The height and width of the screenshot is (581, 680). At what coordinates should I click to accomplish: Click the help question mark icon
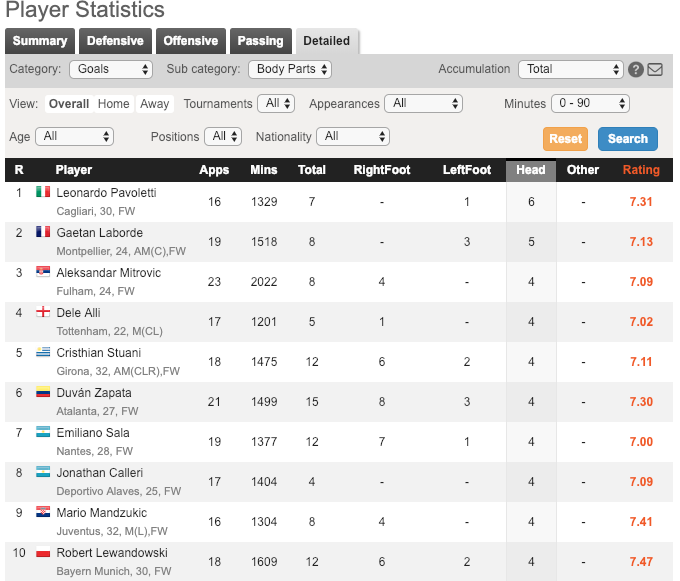click(x=636, y=70)
